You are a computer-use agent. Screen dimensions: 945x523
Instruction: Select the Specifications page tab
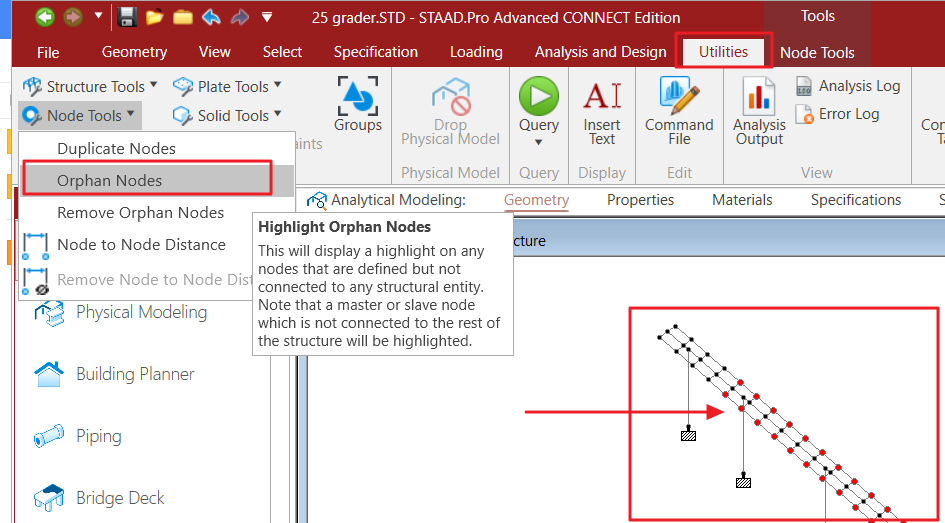(x=856, y=200)
